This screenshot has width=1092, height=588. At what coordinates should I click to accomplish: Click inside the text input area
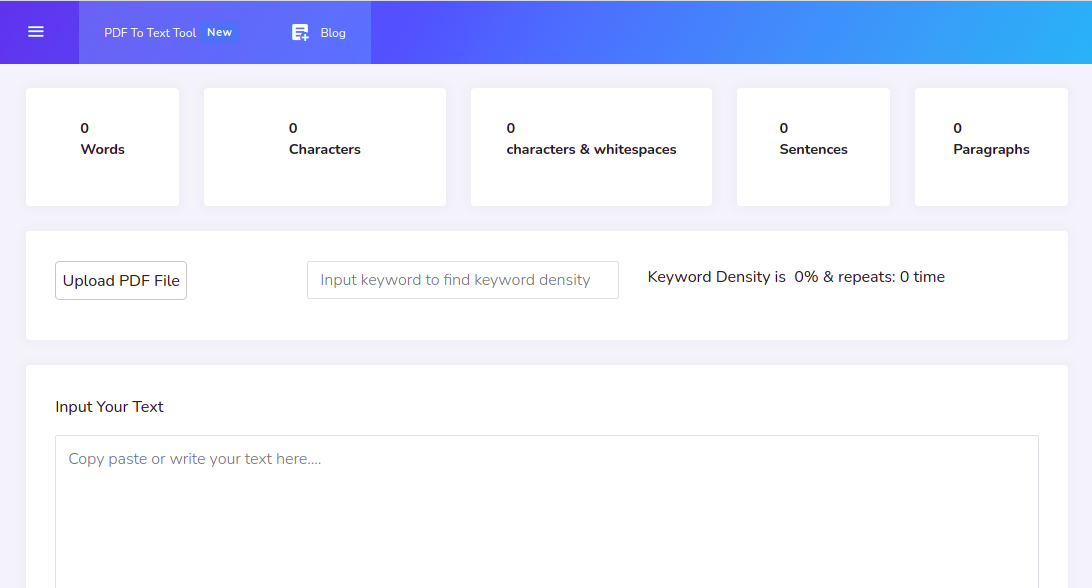[546, 500]
